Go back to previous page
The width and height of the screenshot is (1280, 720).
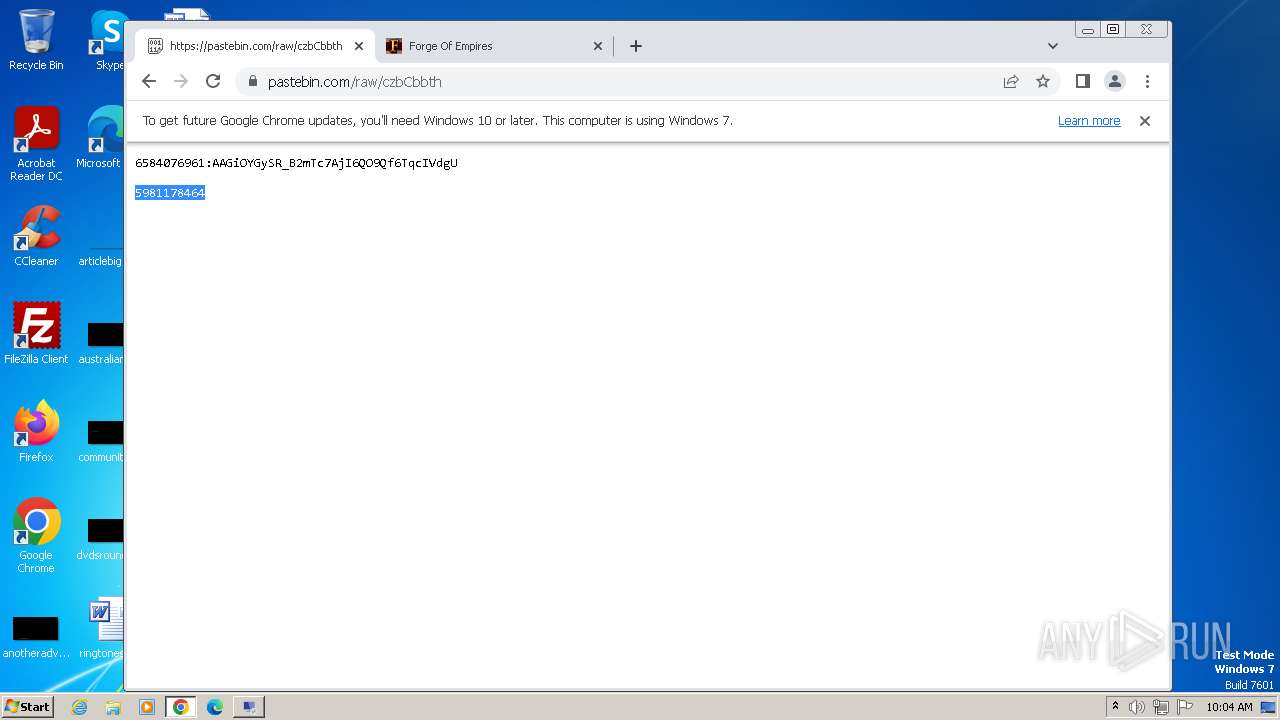[149, 82]
